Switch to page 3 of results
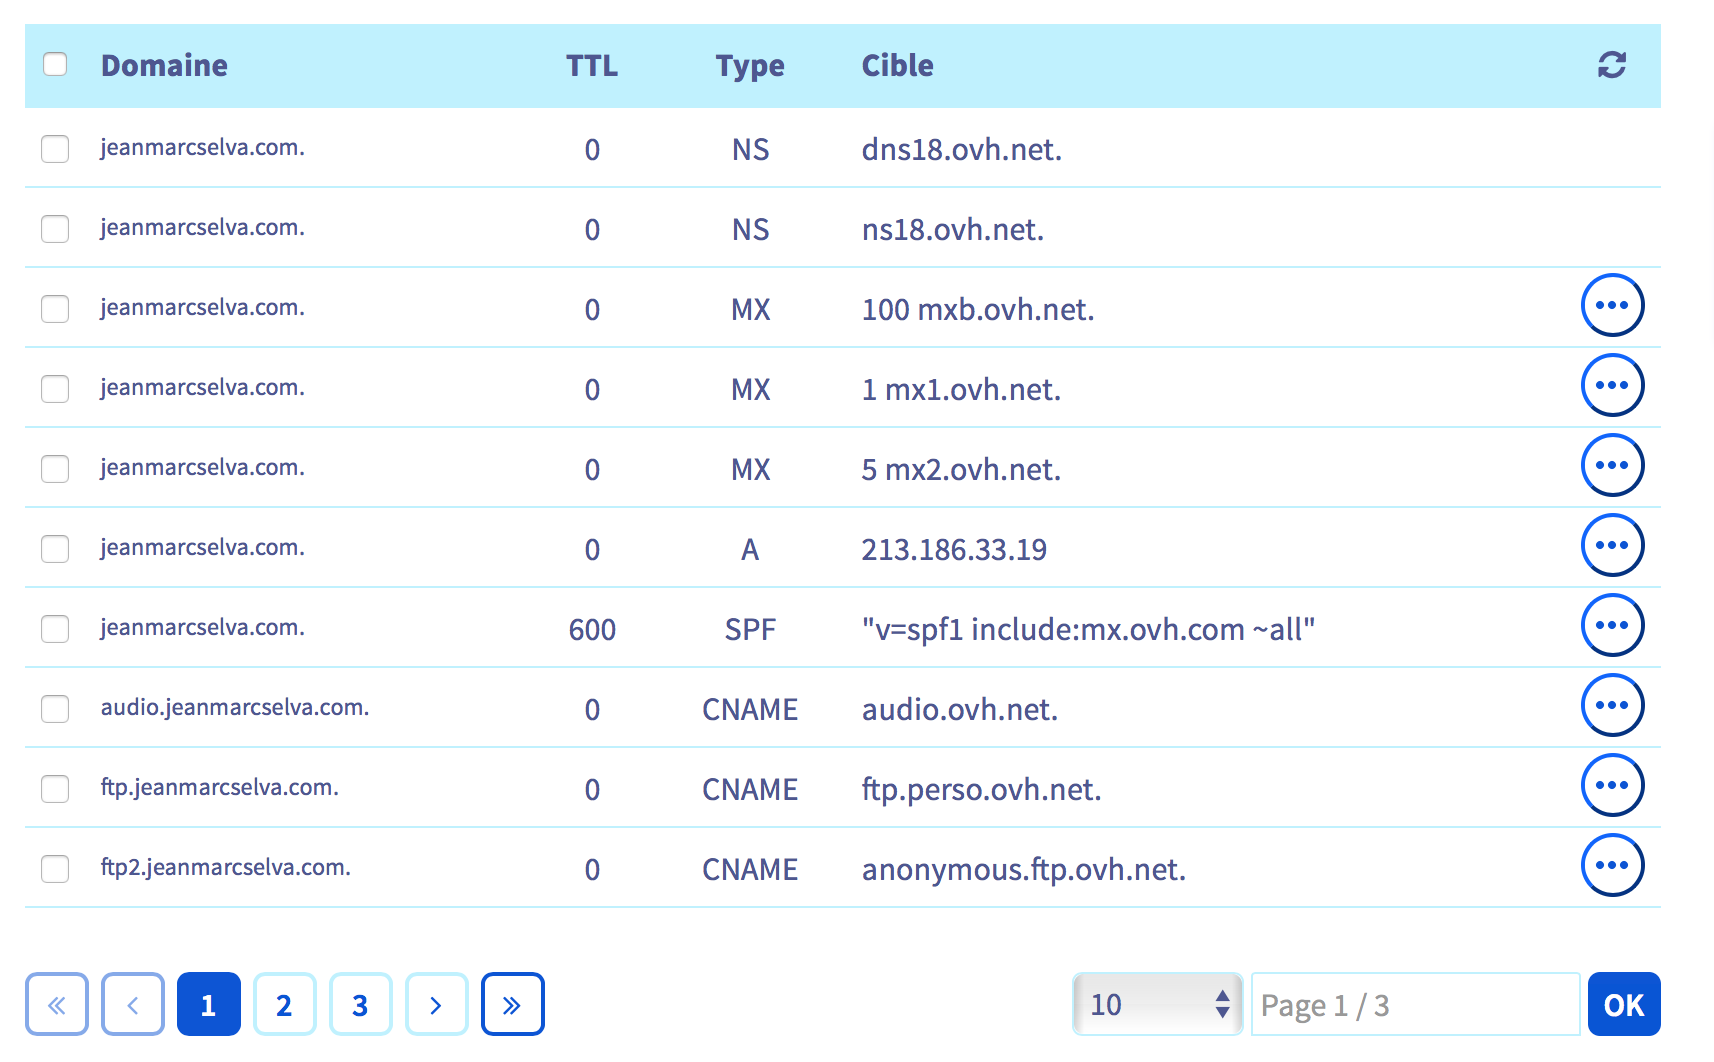Viewport: 1714px width, 1062px height. click(360, 1004)
